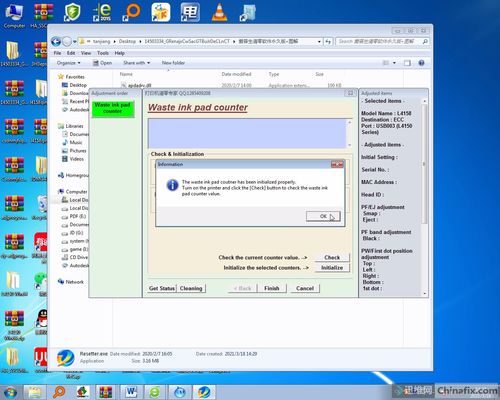This screenshot has height=400, width=500.
Task: Click Cancel in the adjustment program
Action: tap(305, 288)
